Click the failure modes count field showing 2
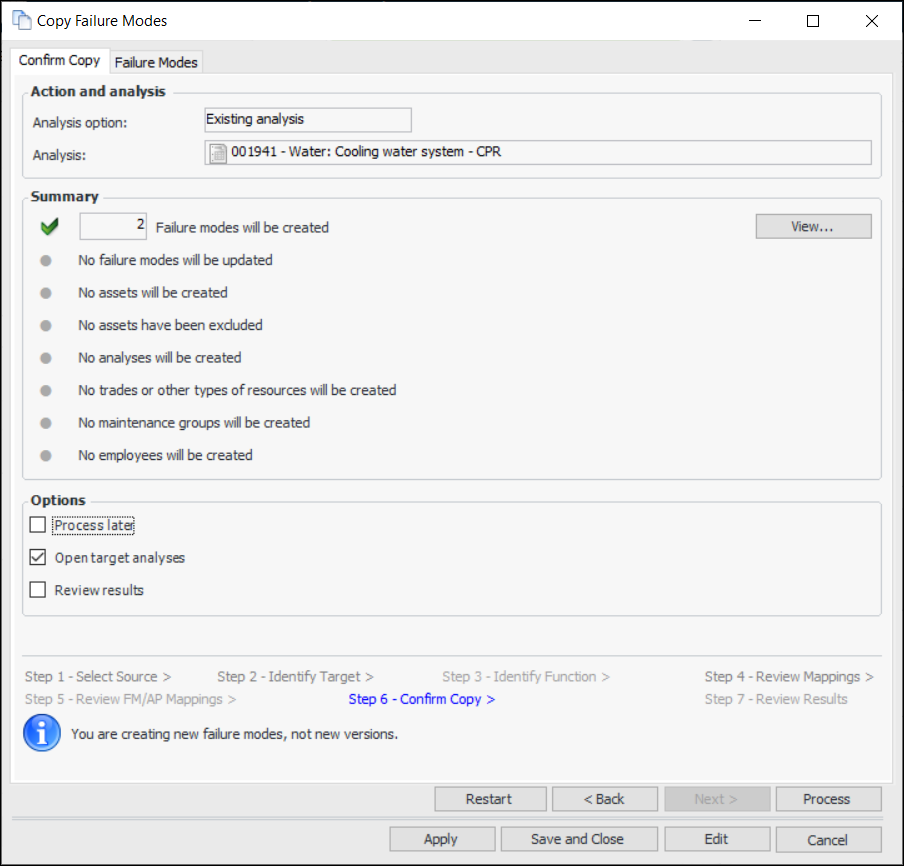Image resolution: width=904 pixels, height=866 pixels. [x=113, y=226]
